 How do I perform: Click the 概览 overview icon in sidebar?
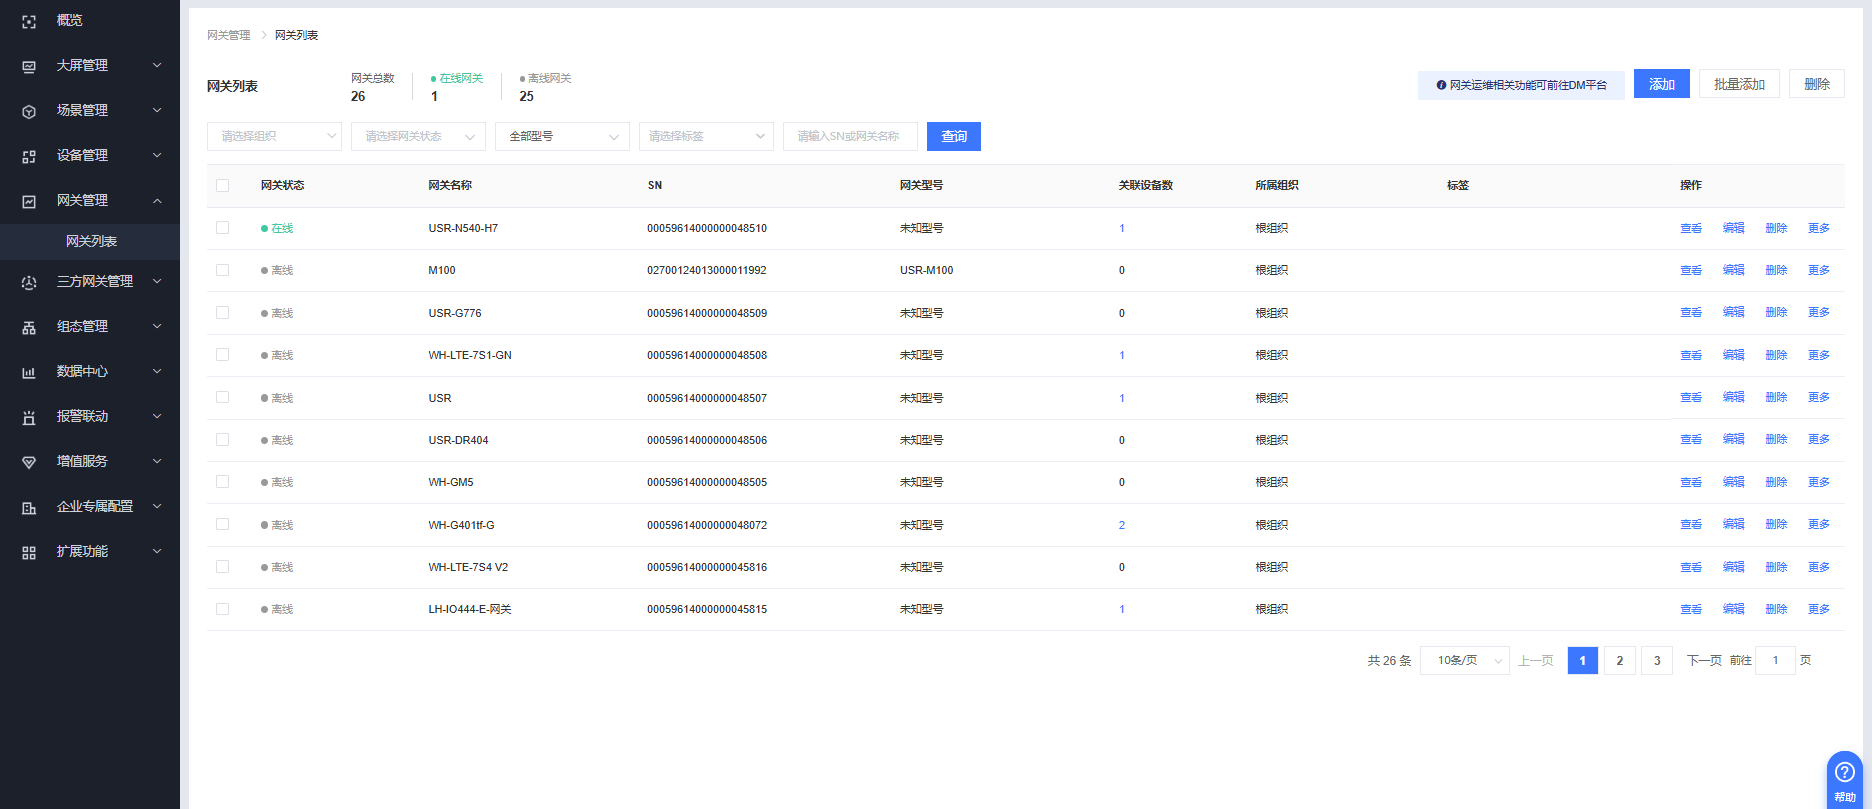[29, 21]
